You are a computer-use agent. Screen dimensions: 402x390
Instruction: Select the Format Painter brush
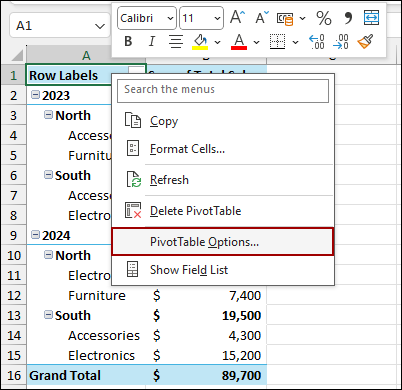[365, 42]
